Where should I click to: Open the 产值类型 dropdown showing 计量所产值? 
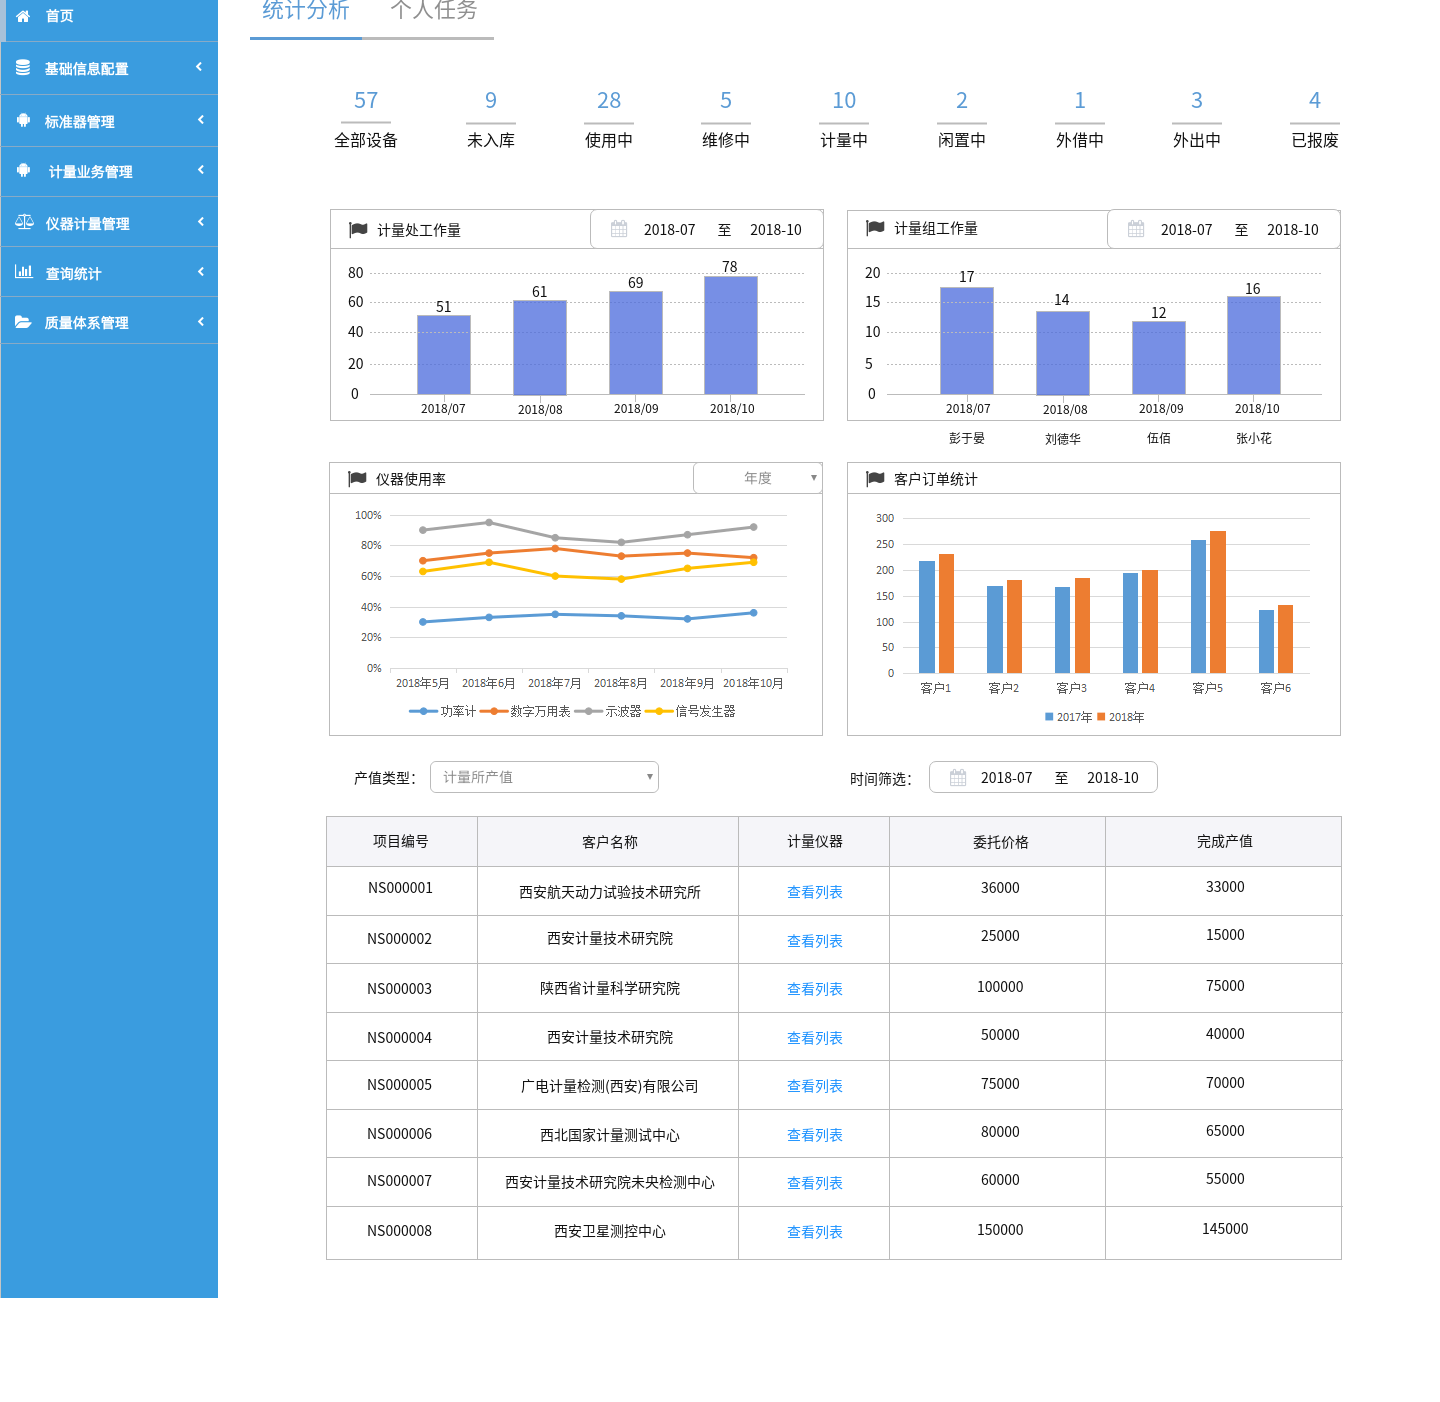544,777
